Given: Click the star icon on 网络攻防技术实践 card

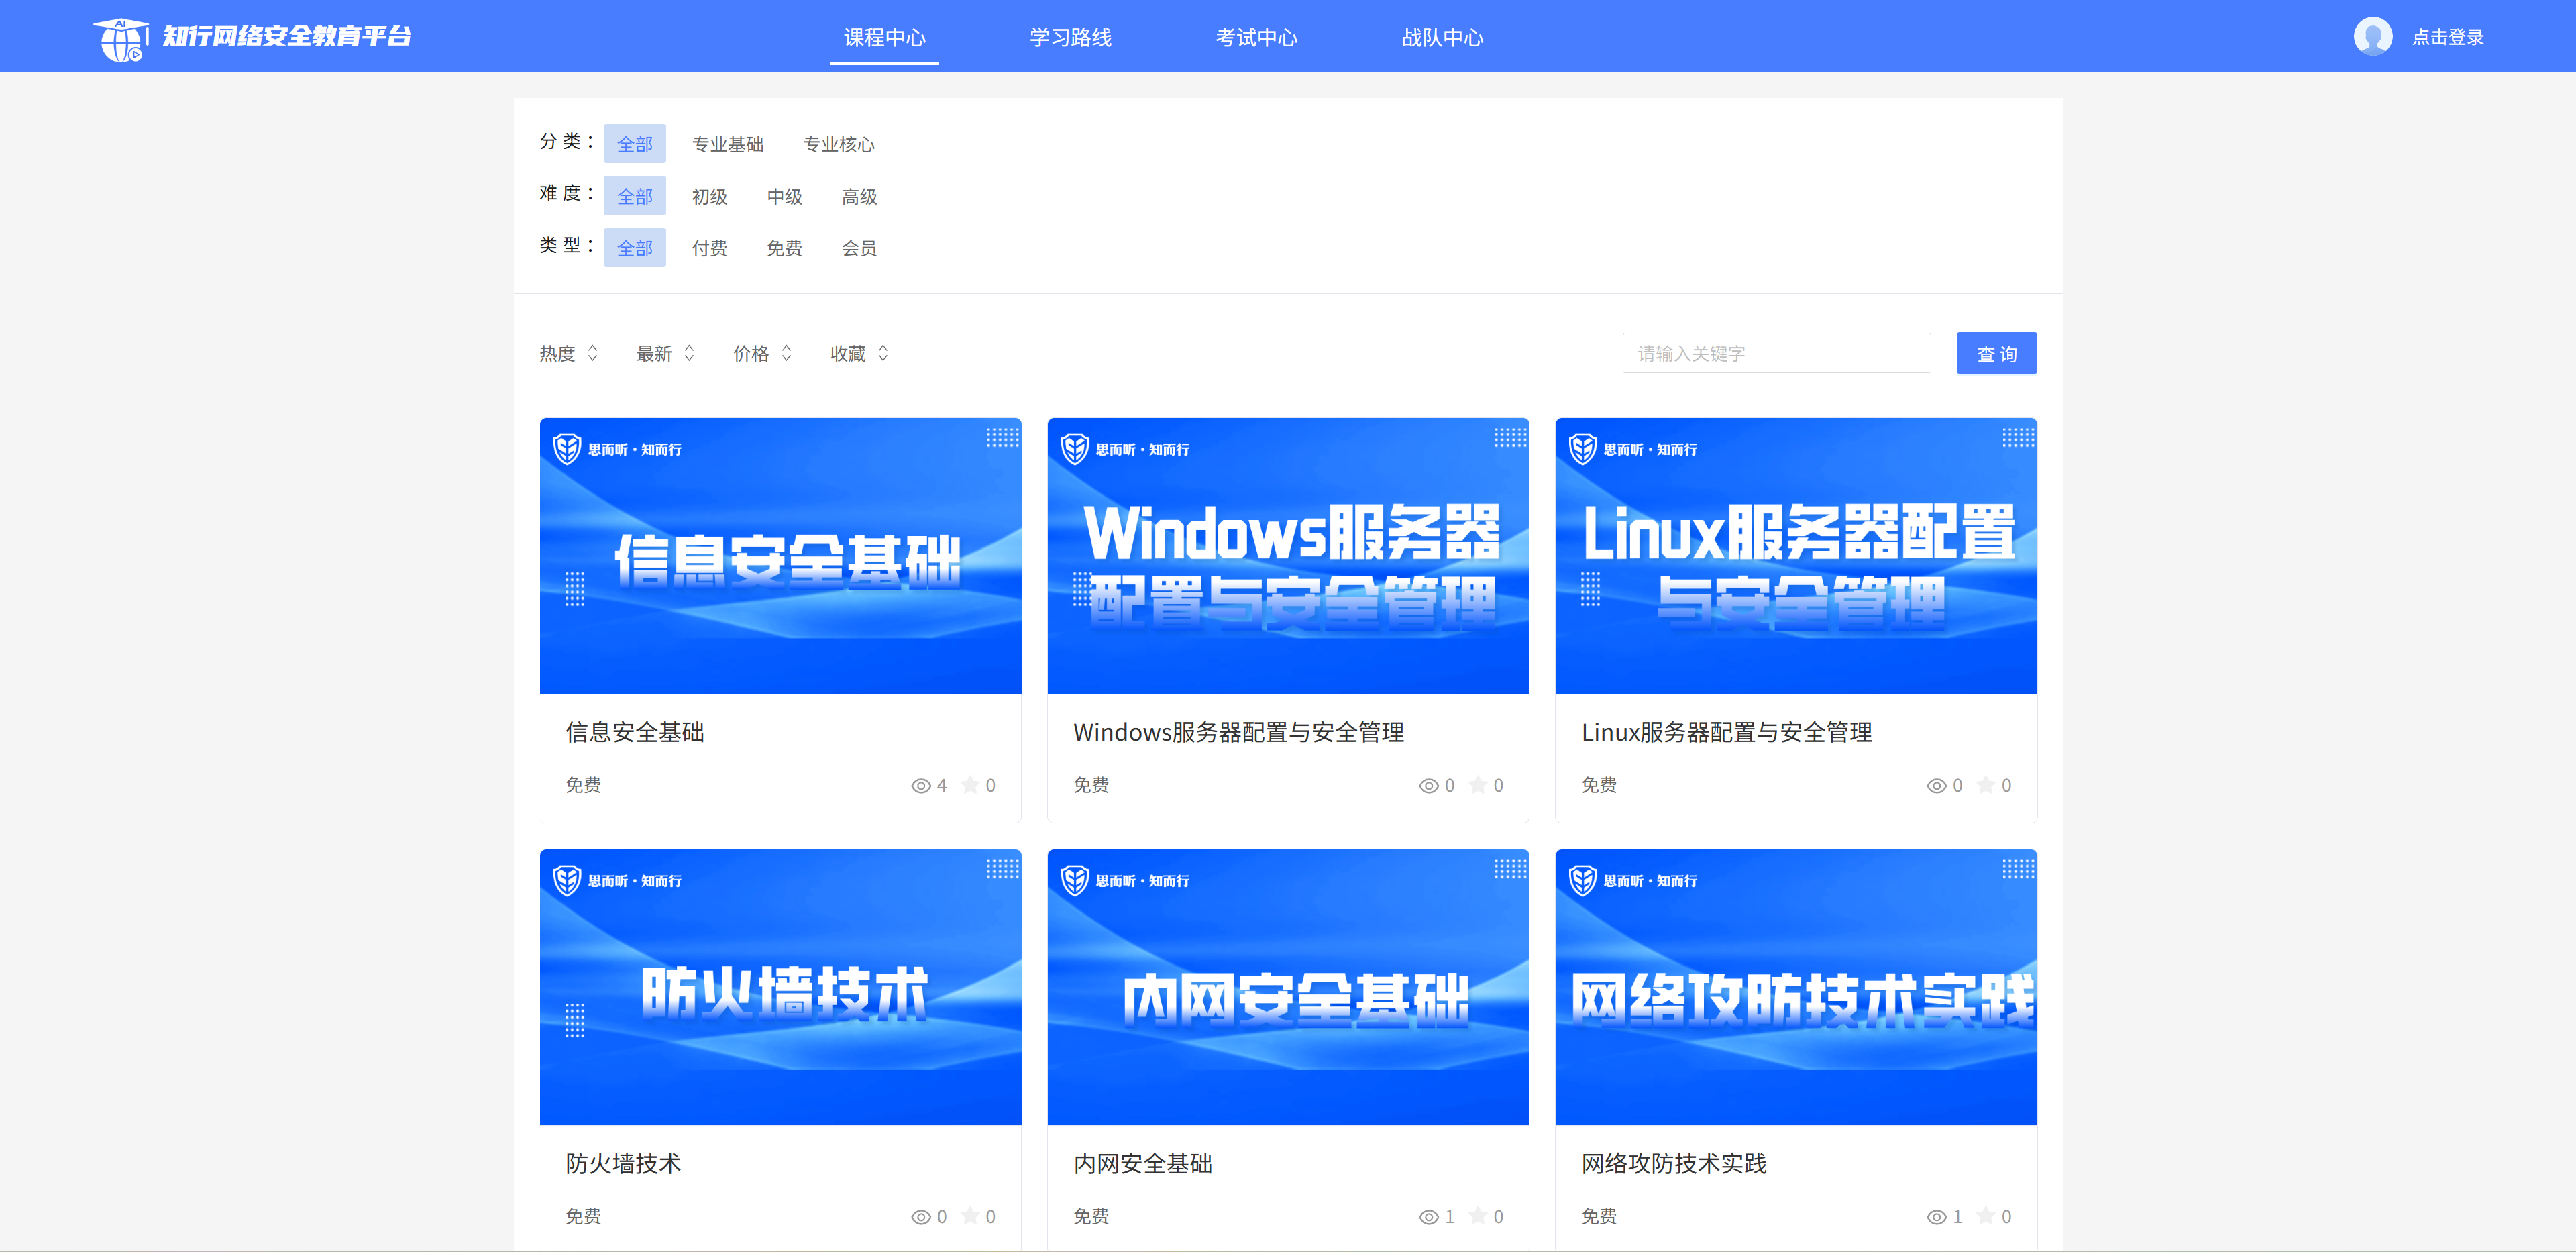Looking at the screenshot, I should coord(1985,1217).
